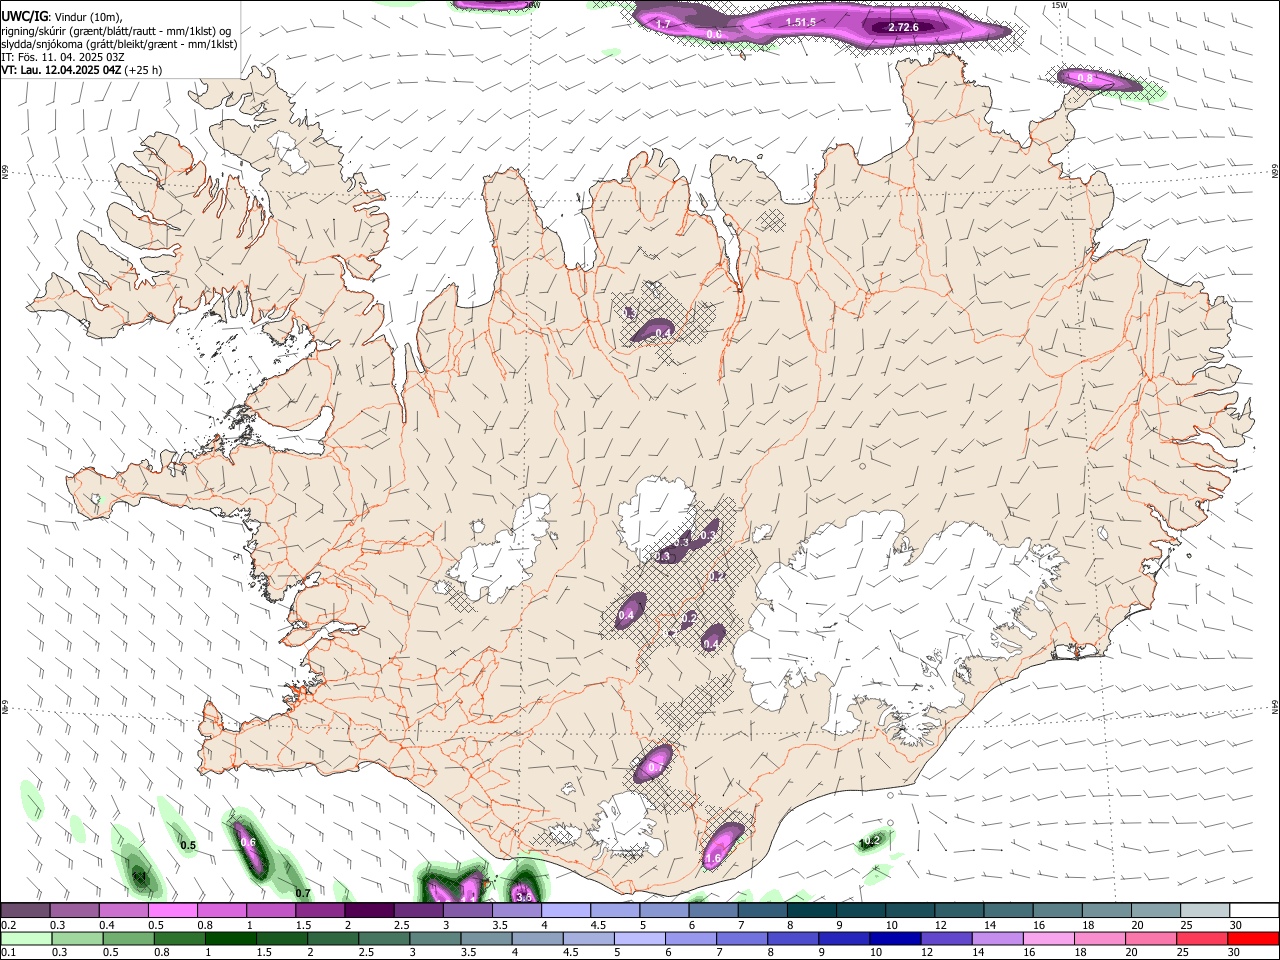Click the '0.4' label in the purple snow legend
The image size is (1280, 960).
point(107,925)
